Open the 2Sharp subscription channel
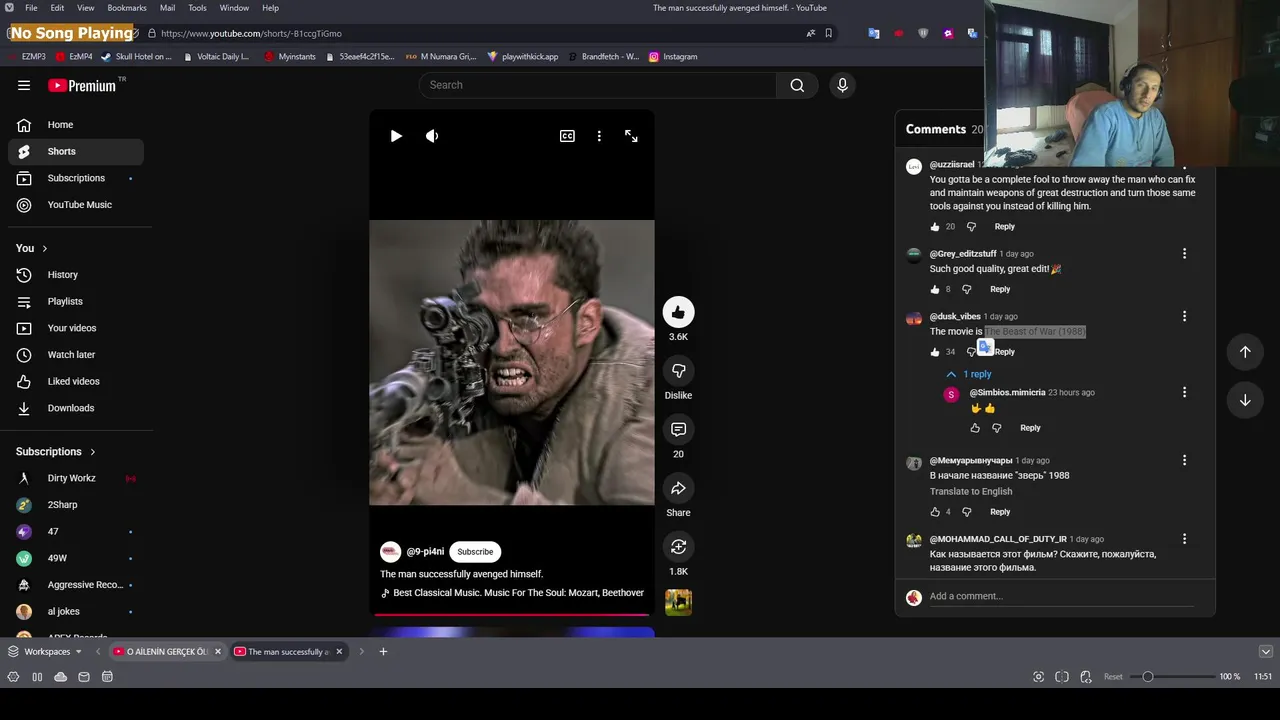Viewport: 1280px width, 720px height. (76, 505)
